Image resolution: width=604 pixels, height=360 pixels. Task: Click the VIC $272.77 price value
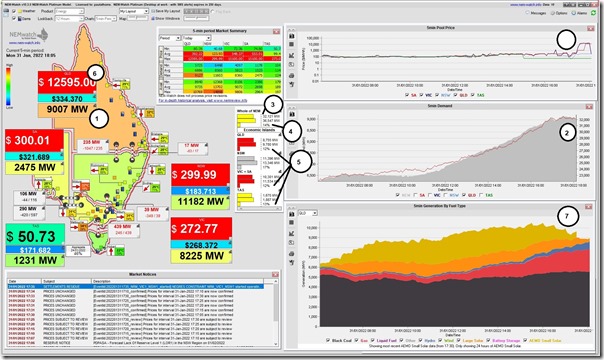(201, 229)
